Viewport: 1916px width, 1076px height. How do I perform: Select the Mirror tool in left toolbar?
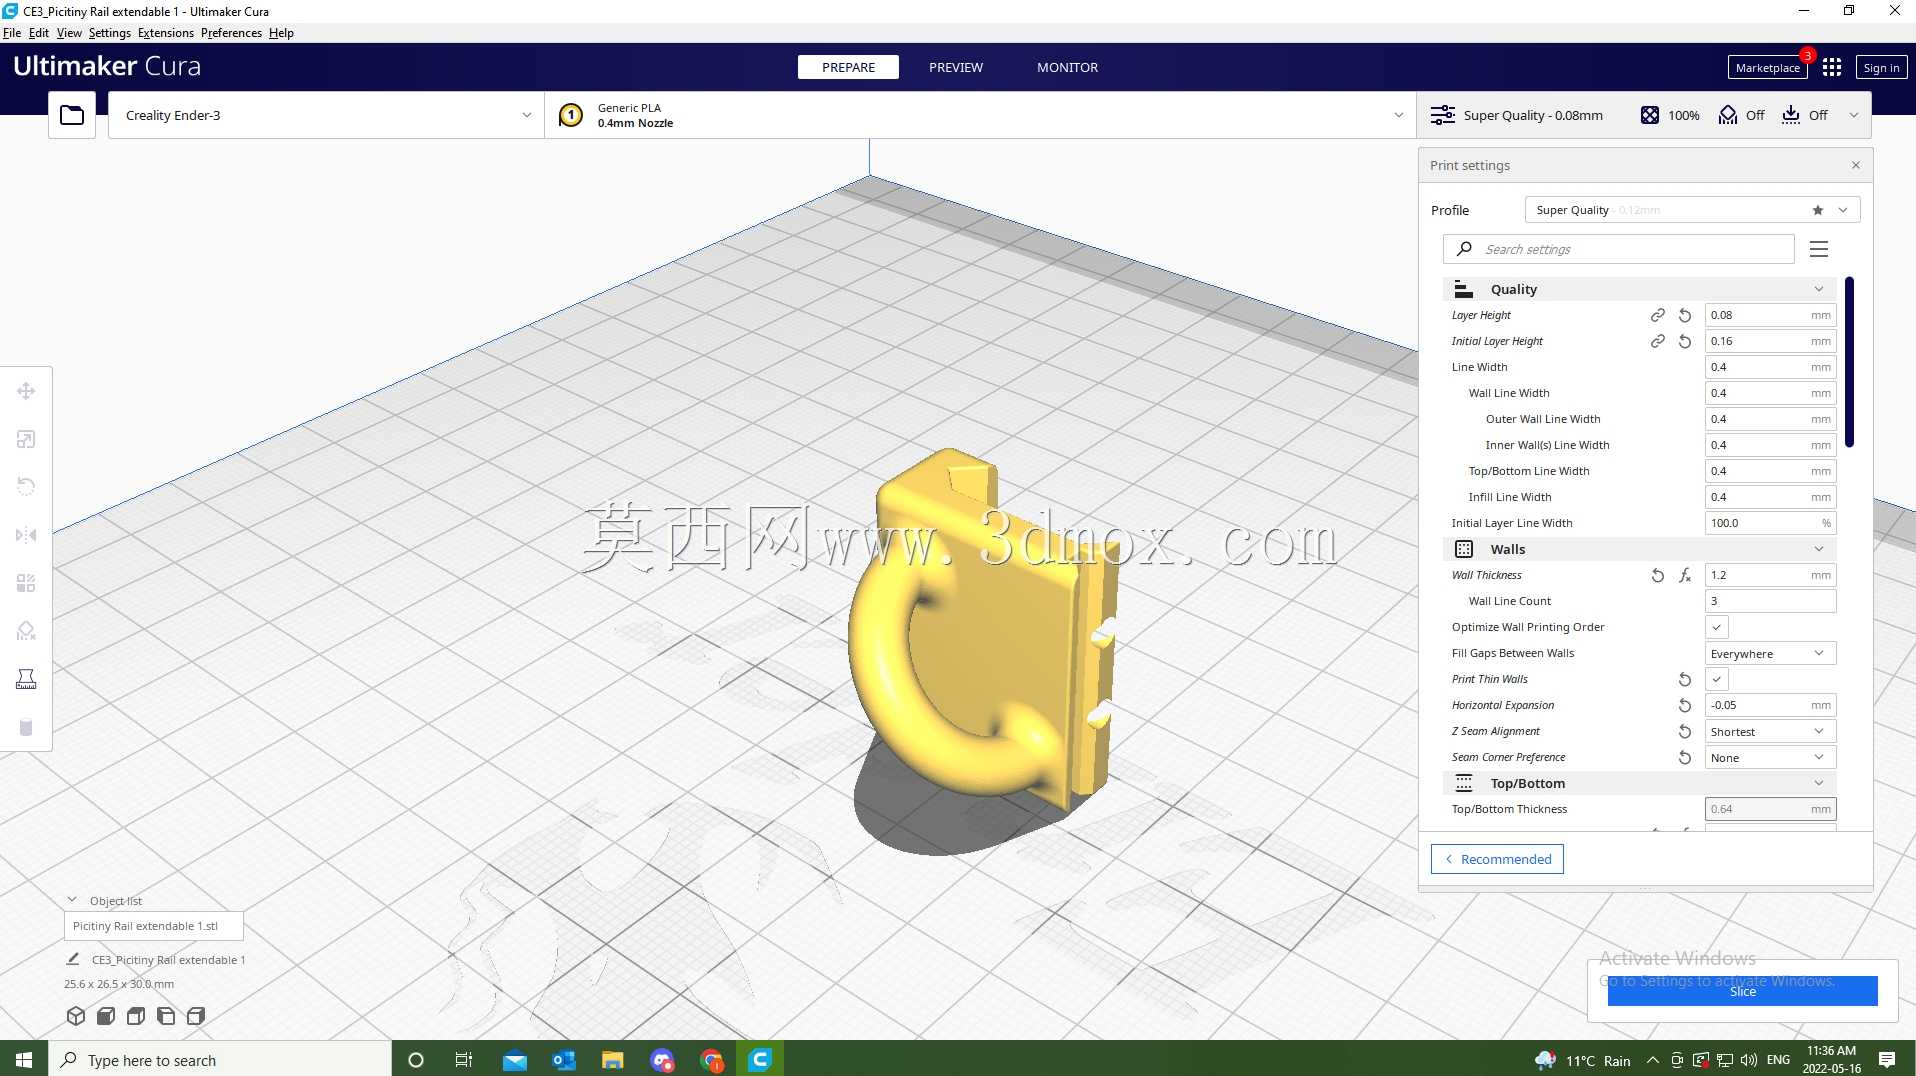click(26, 535)
